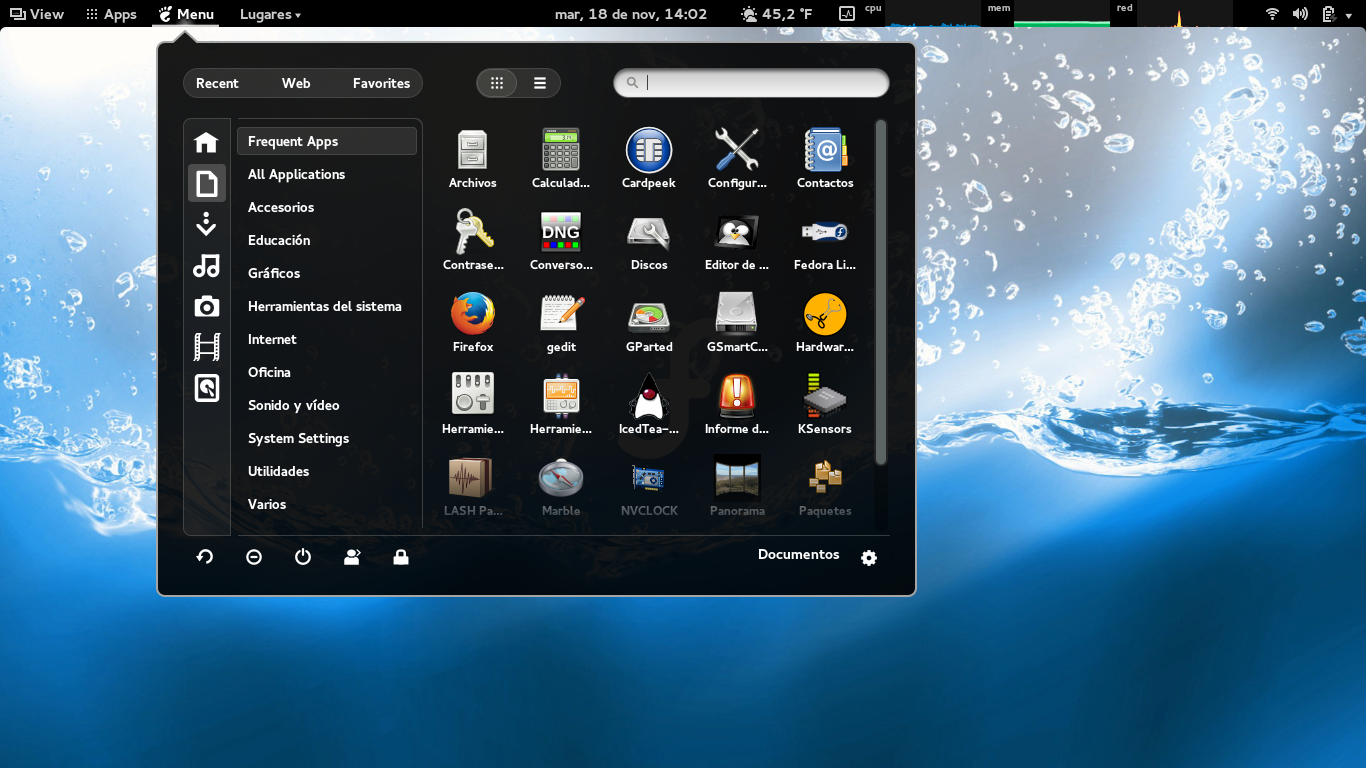Switch to grid view mode

tap(497, 83)
